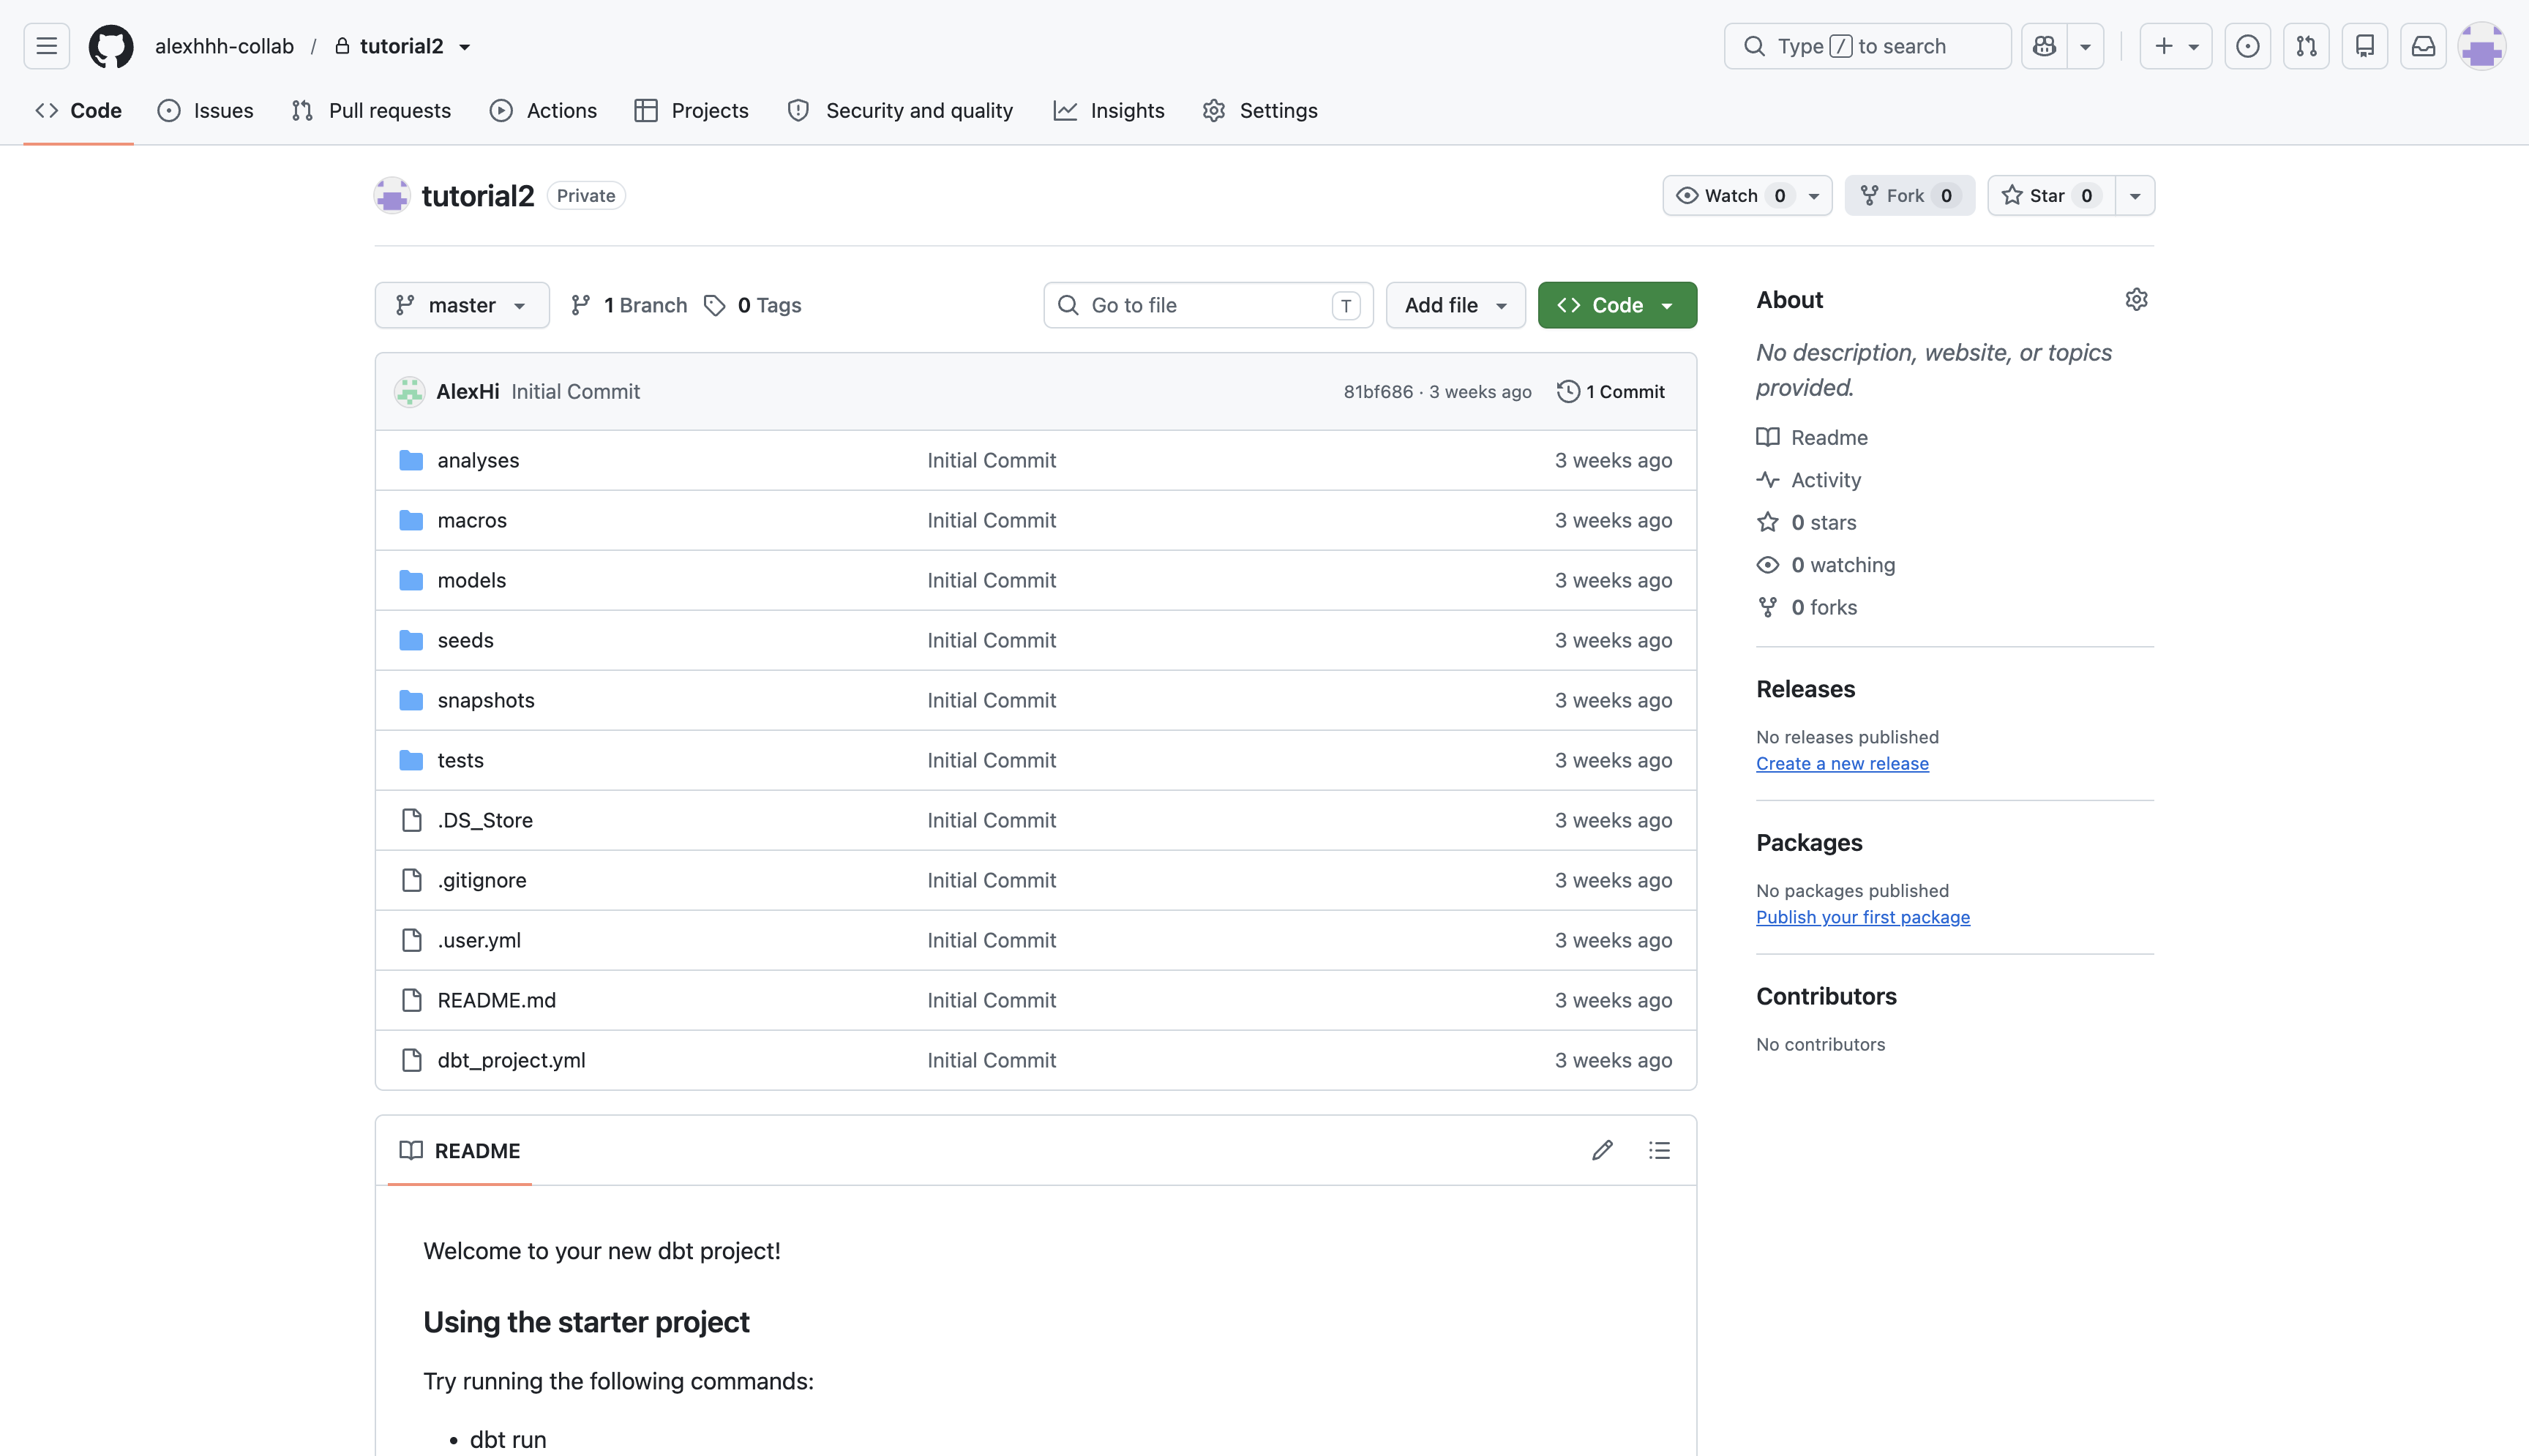Image resolution: width=2529 pixels, height=1456 pixels.
Task: Edit README with the pencil icon
Action: coord(1602,1151)
